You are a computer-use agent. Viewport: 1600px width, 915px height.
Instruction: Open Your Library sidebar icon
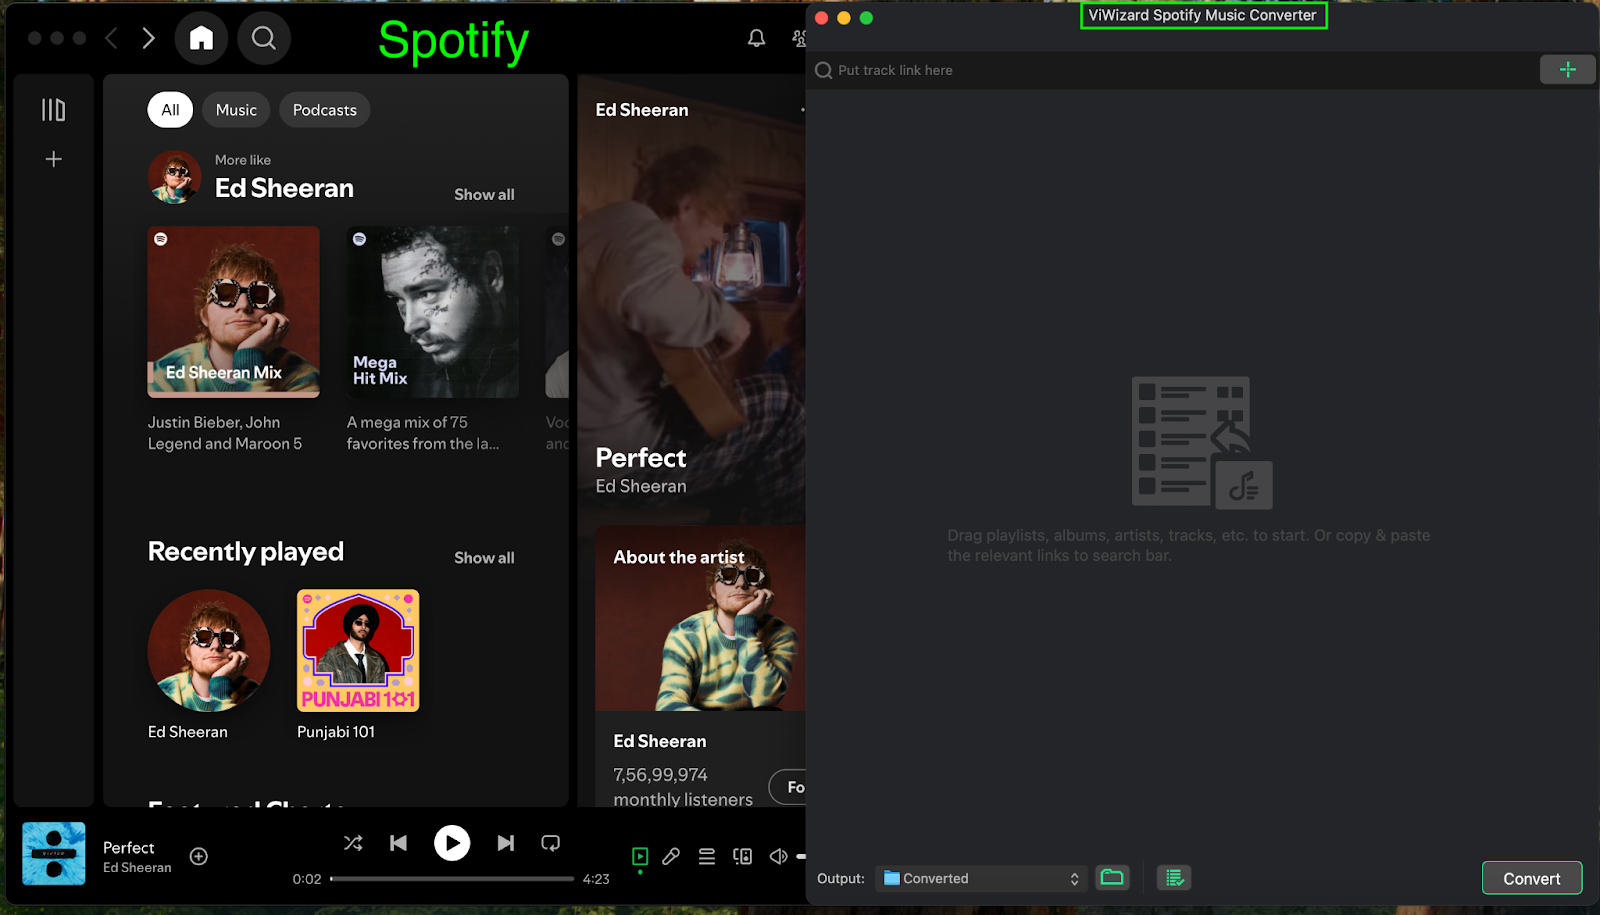pyautogui.click(x=53, y=110)
